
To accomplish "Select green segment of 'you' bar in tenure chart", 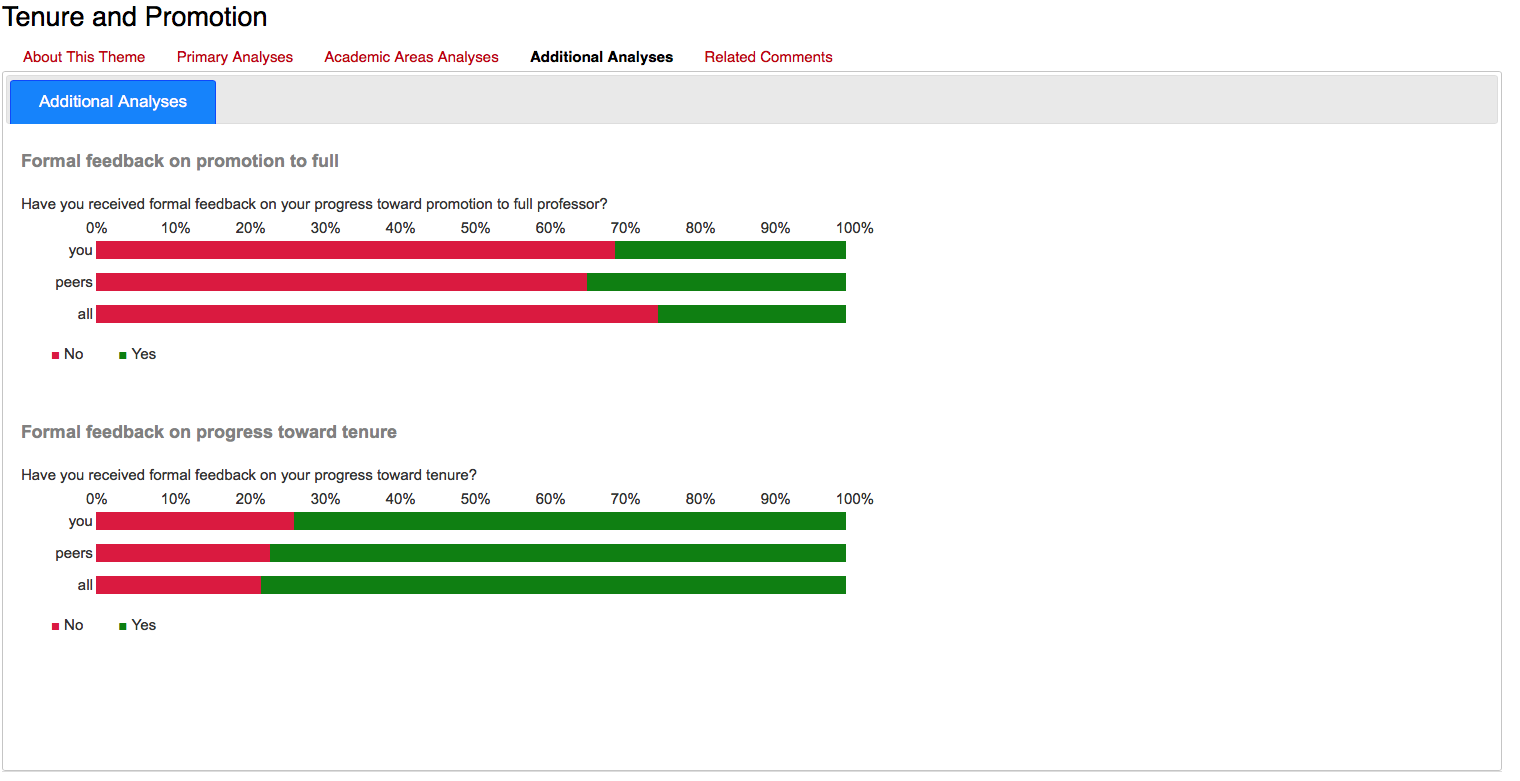I will pyautogui.click(x=570, y=521).
